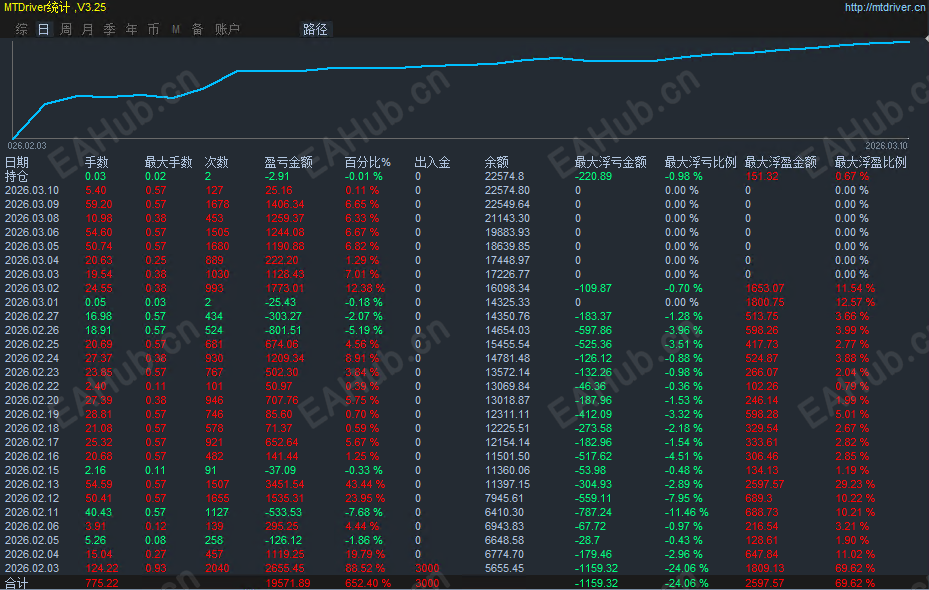929x590 pixels.
Task: Select the 合计 totals row label
Action: tap(17, 583)
